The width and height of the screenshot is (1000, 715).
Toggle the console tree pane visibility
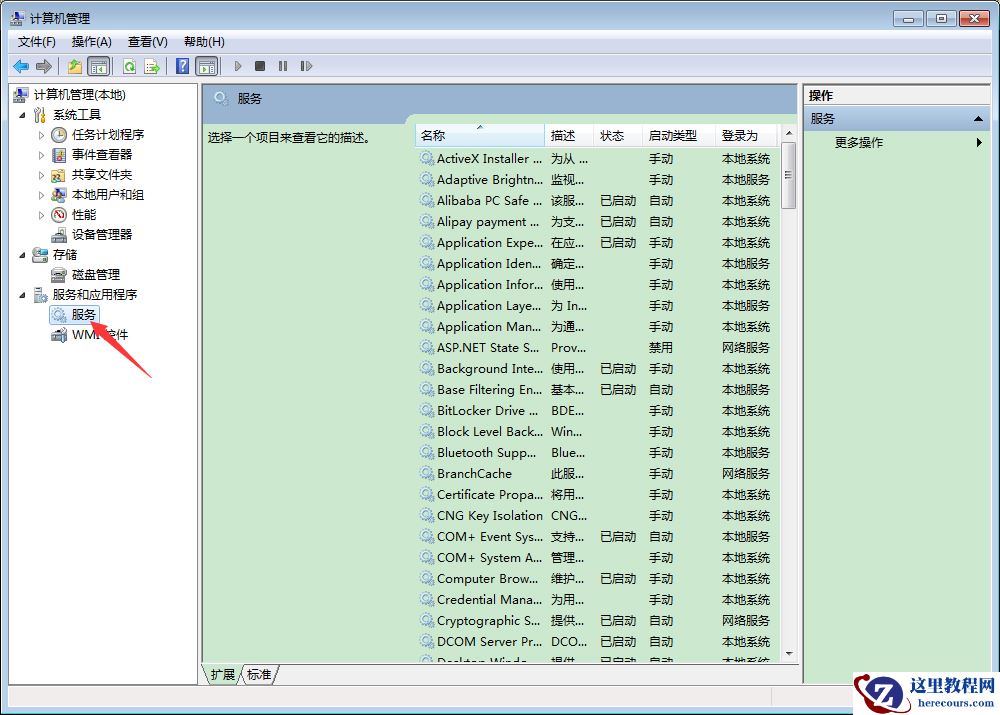click(100, 65)
